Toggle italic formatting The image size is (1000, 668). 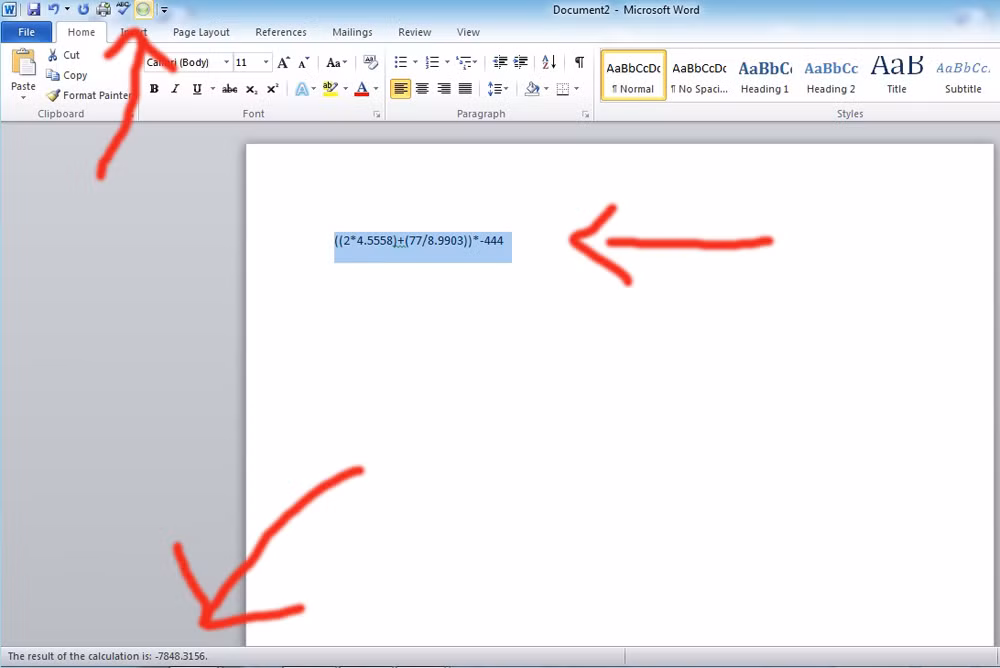[x=175, y=88]
